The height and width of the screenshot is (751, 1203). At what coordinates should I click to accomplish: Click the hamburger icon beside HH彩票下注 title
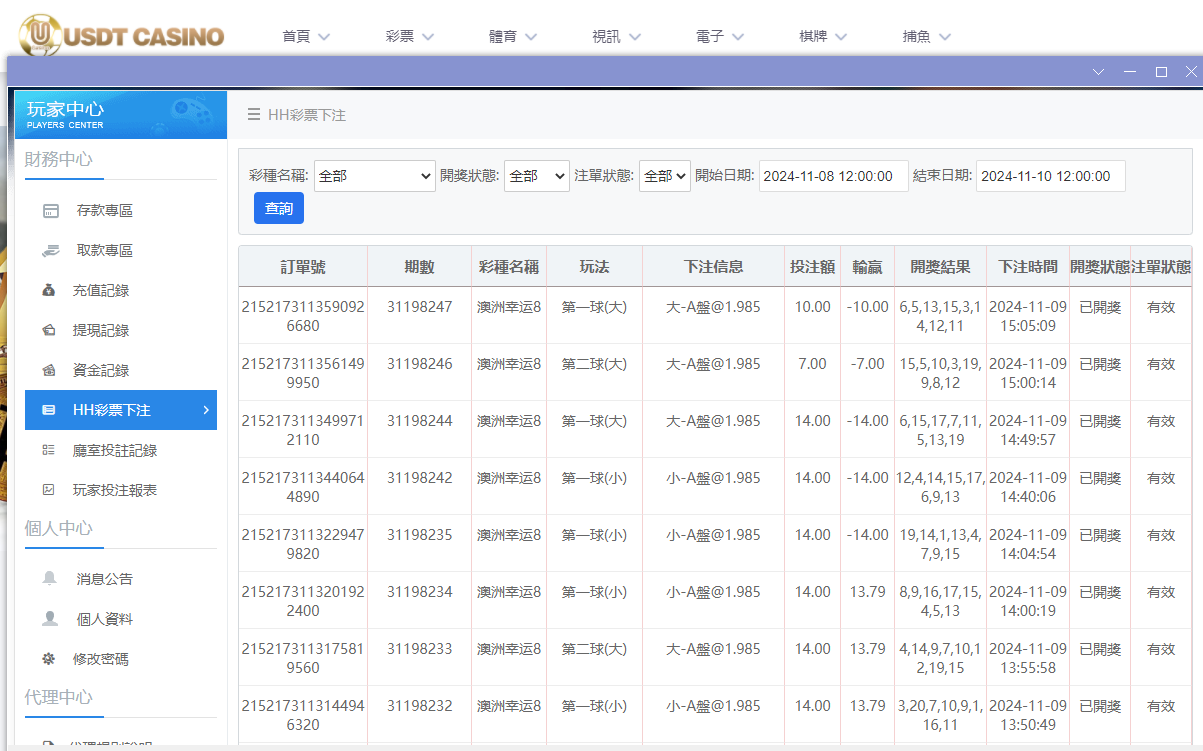coord(254,114)
